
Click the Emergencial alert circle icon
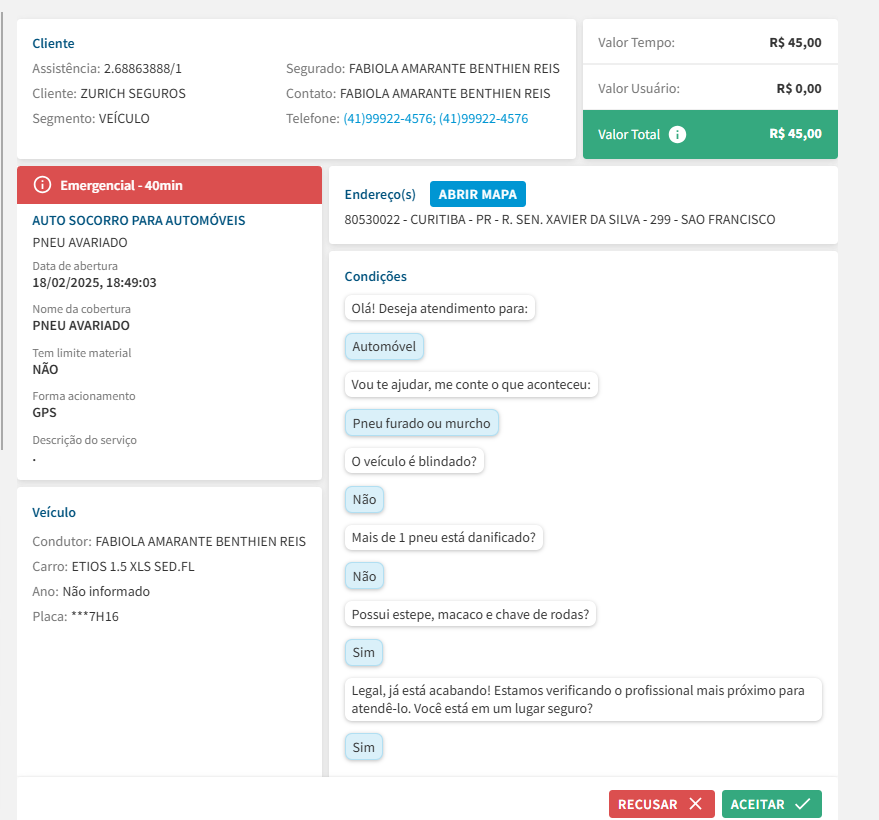tap(42, 185)
